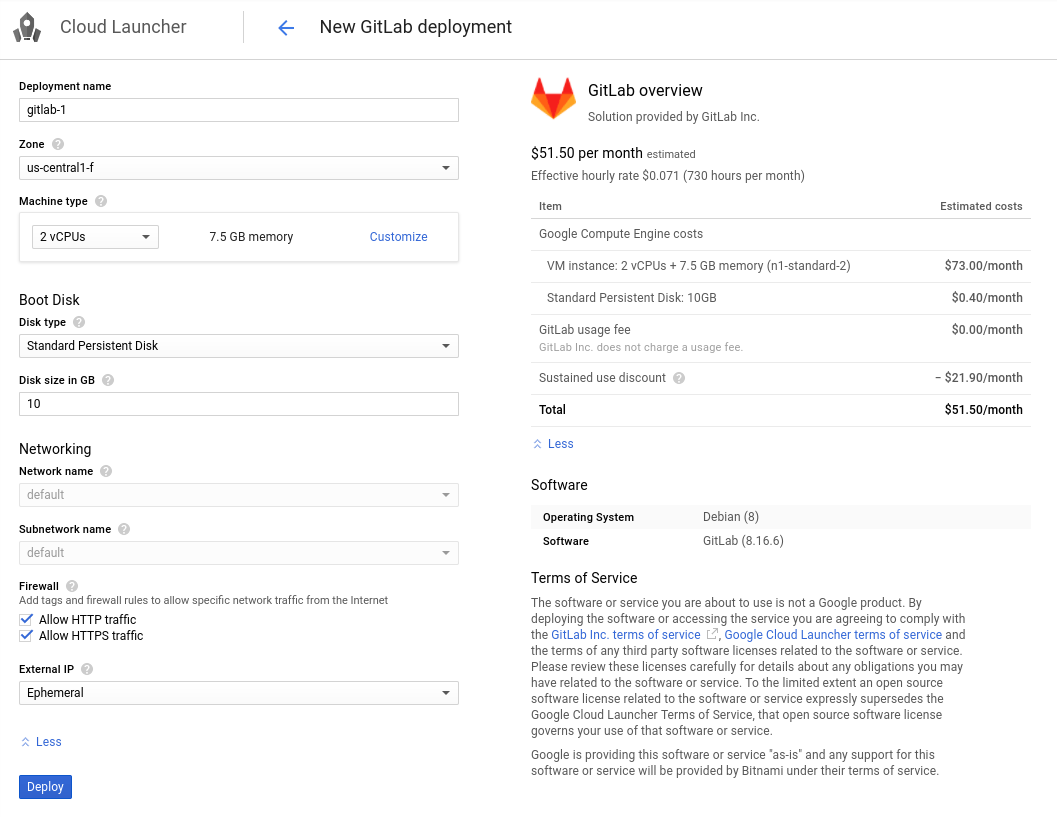Open Disk type Standard Persistent Disk dropdown
Viewport: 1057px width, 817px height.
(x=238, y=346)
